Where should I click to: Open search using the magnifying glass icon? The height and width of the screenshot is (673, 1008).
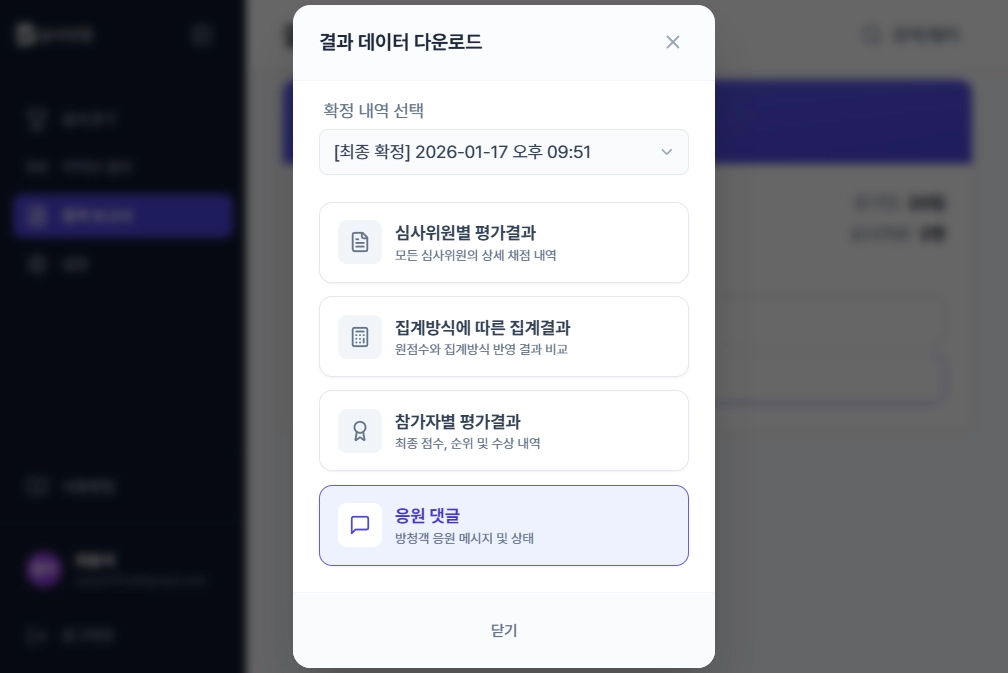click(x=870, y=34)
